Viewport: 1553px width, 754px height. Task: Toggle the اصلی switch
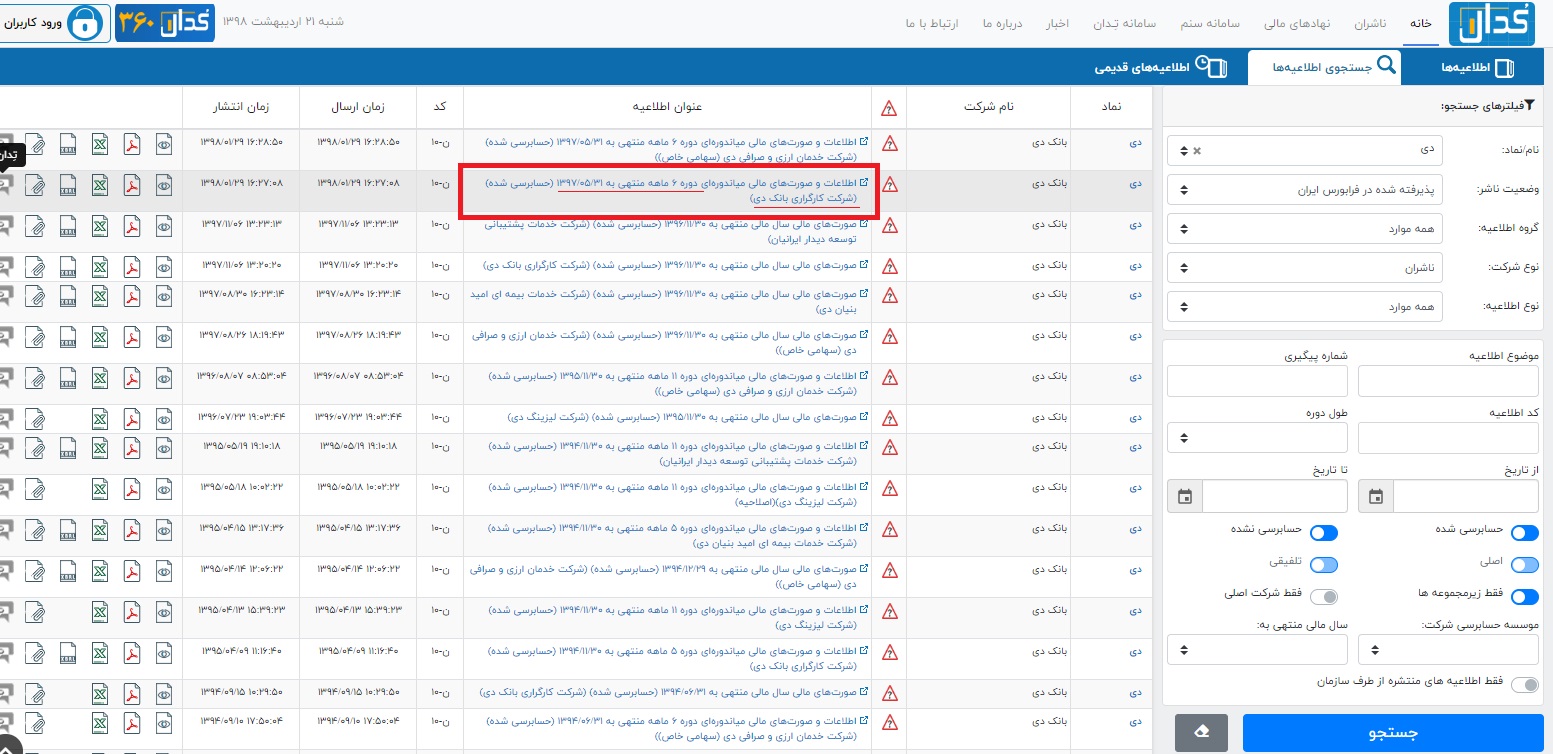pos(1524,565)
